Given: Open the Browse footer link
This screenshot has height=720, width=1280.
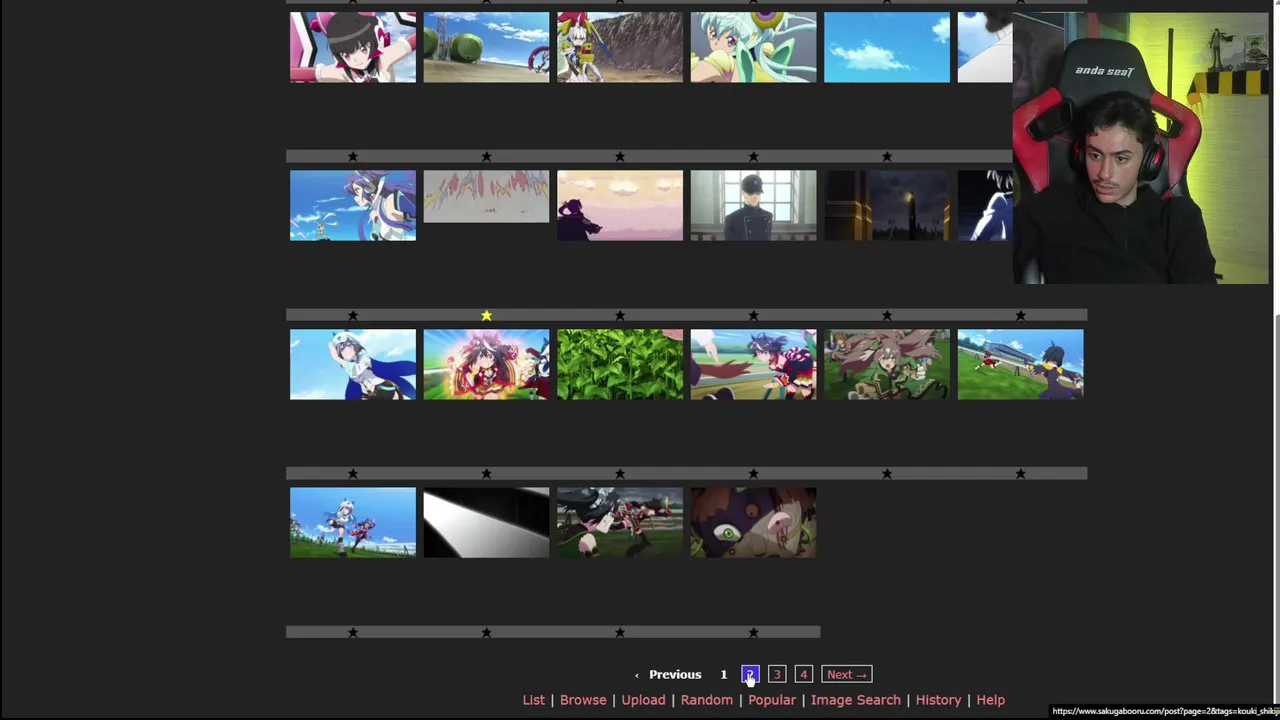Looking at the screenshot, I should [x=583, y=700].
